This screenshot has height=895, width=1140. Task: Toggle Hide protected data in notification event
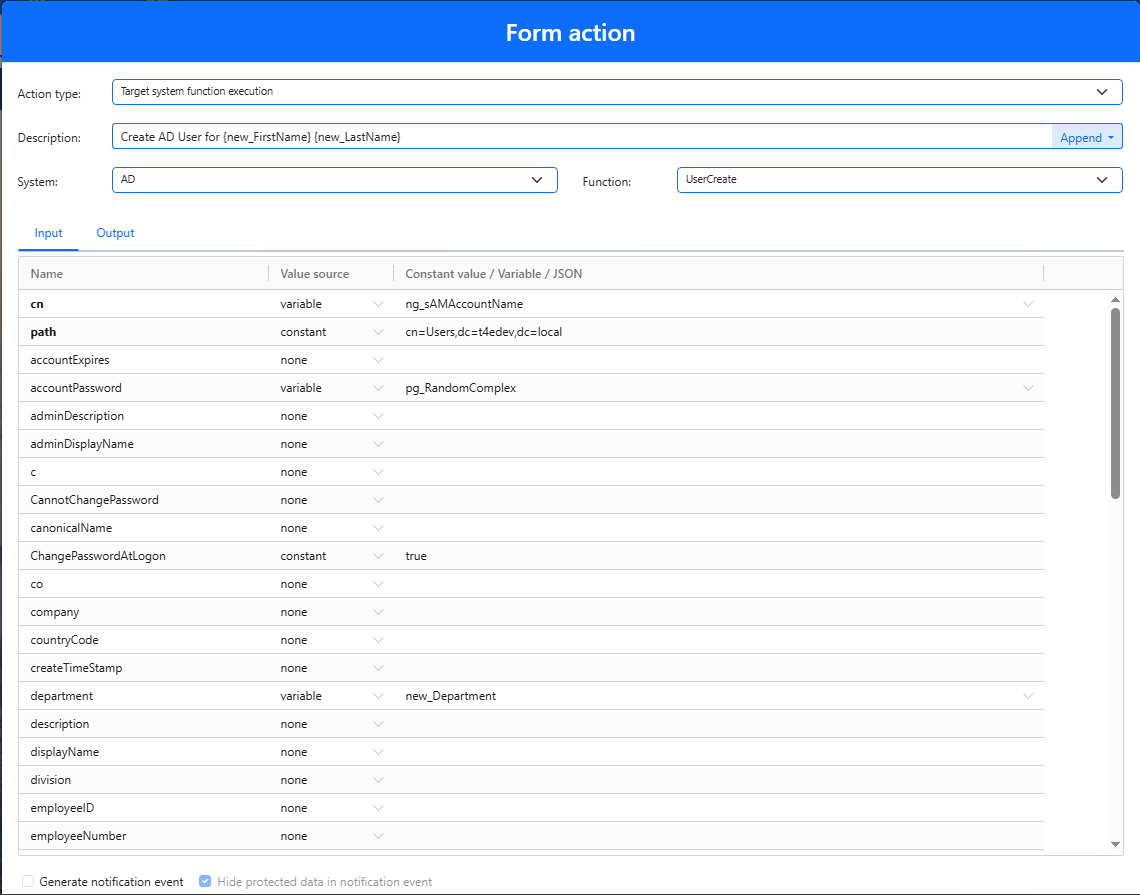[205, 881]
